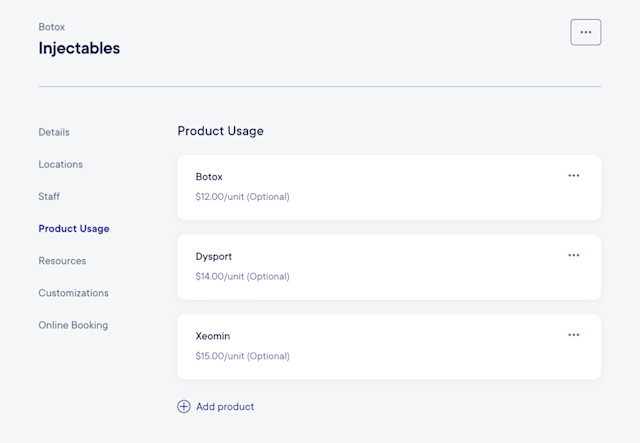Open the Dysport product more options
Screen dimensions: 640x443
573,255
